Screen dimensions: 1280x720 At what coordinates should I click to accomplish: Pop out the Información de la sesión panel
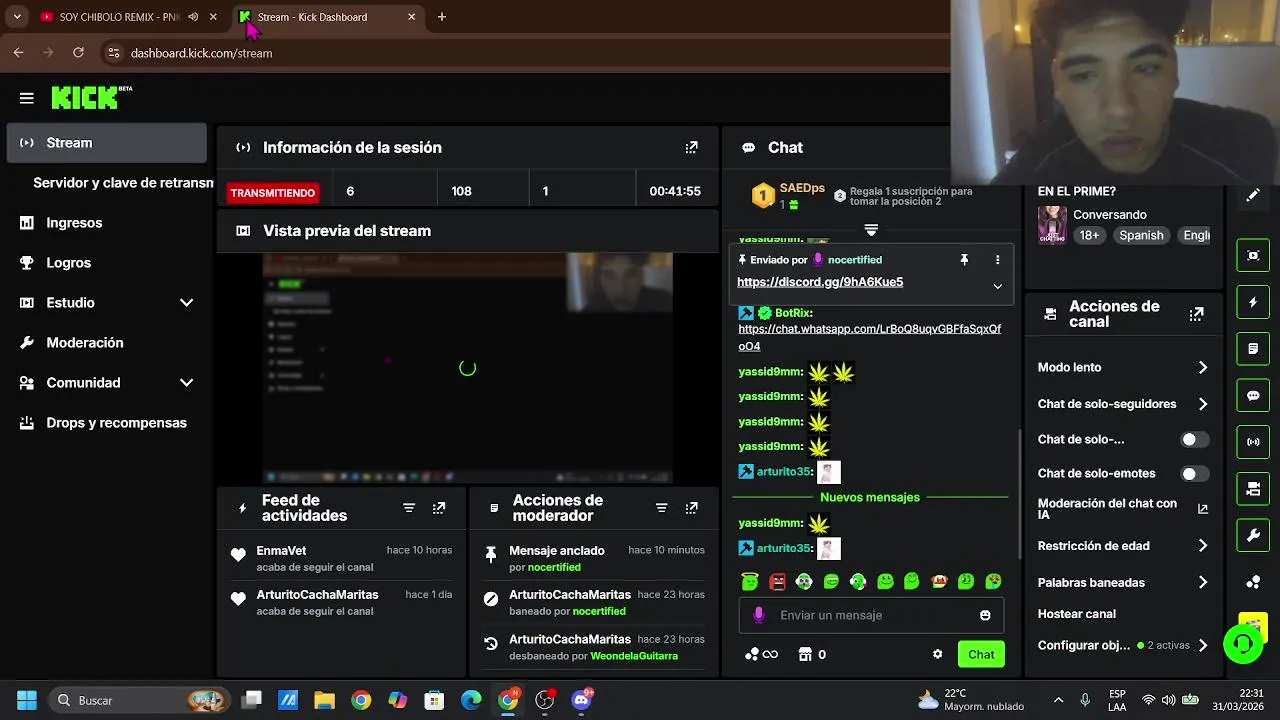(x=691, y=147)
